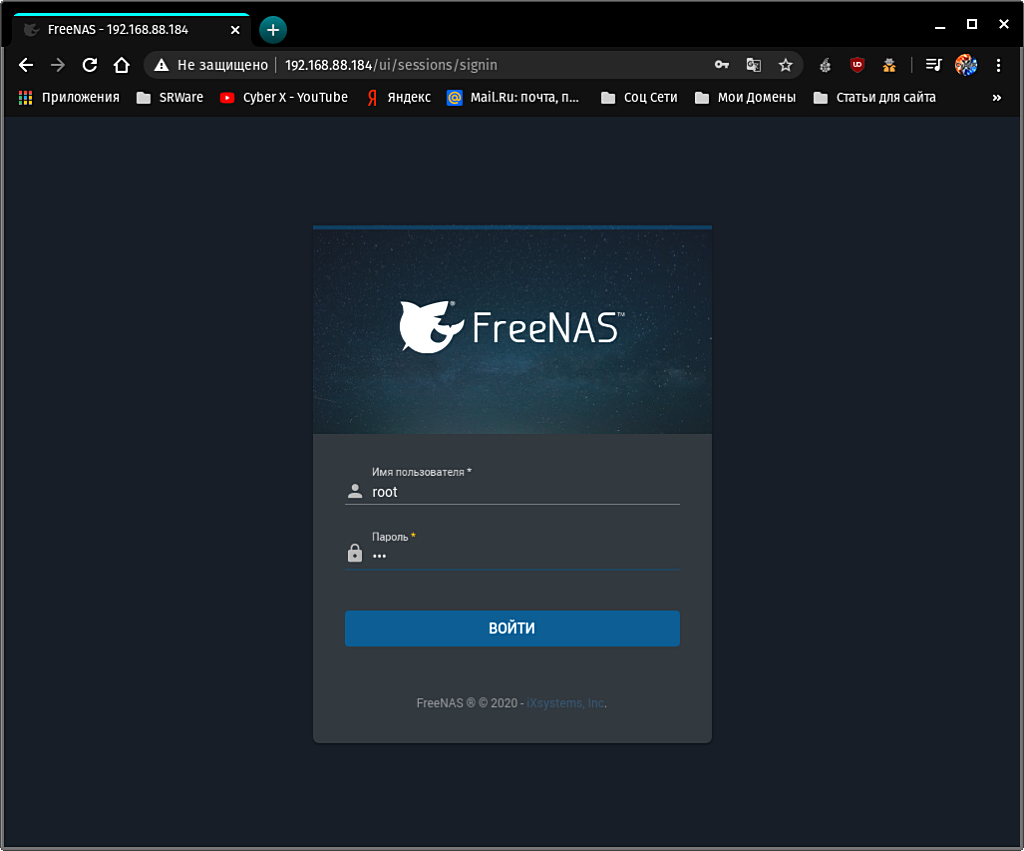
Task: Click the Имя пользователя label
Action: point(422,472)
